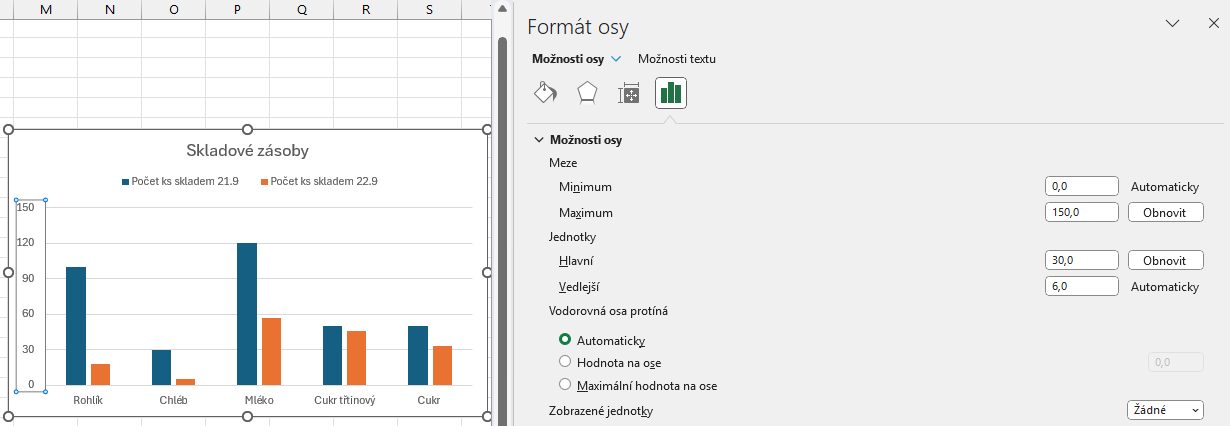Select column header S
1230x426 pixels.
(x=429, y=10)
